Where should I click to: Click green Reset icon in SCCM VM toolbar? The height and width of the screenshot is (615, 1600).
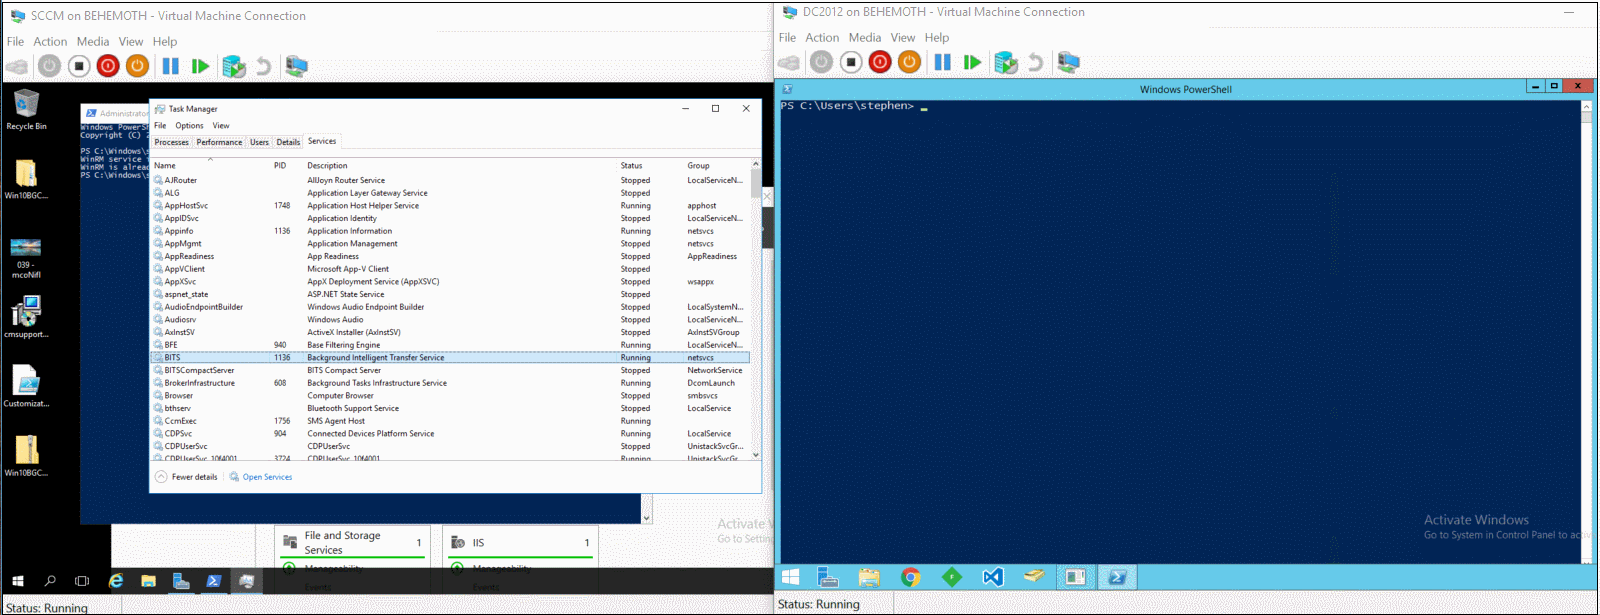(200, 66)
